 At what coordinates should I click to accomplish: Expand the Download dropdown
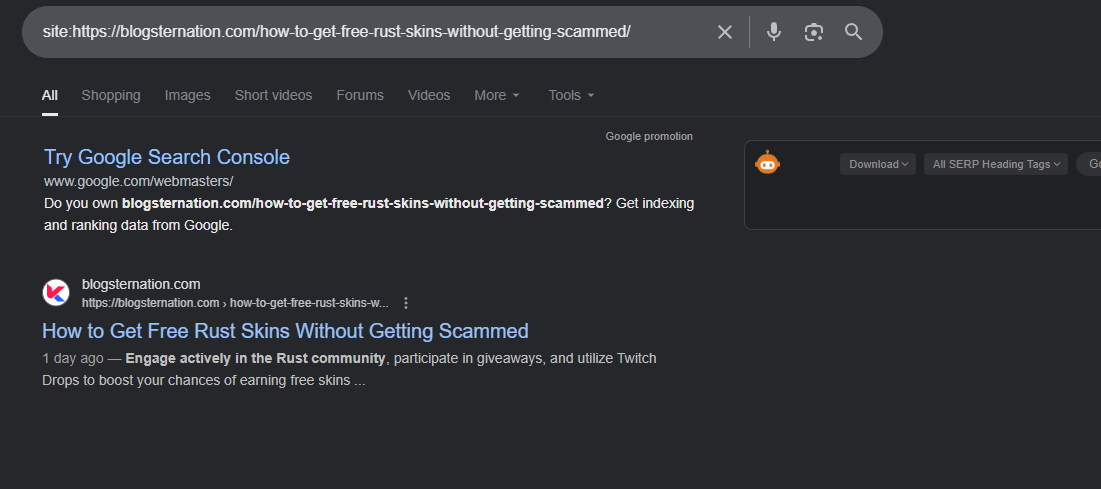tap(878, 164)
